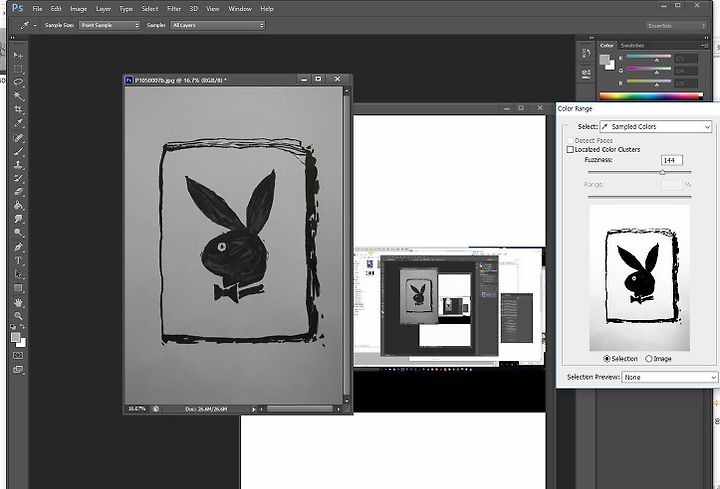This screenshot has height=489, width=720.
Task: Open the Type menu
Action: (x=126, y=9)
